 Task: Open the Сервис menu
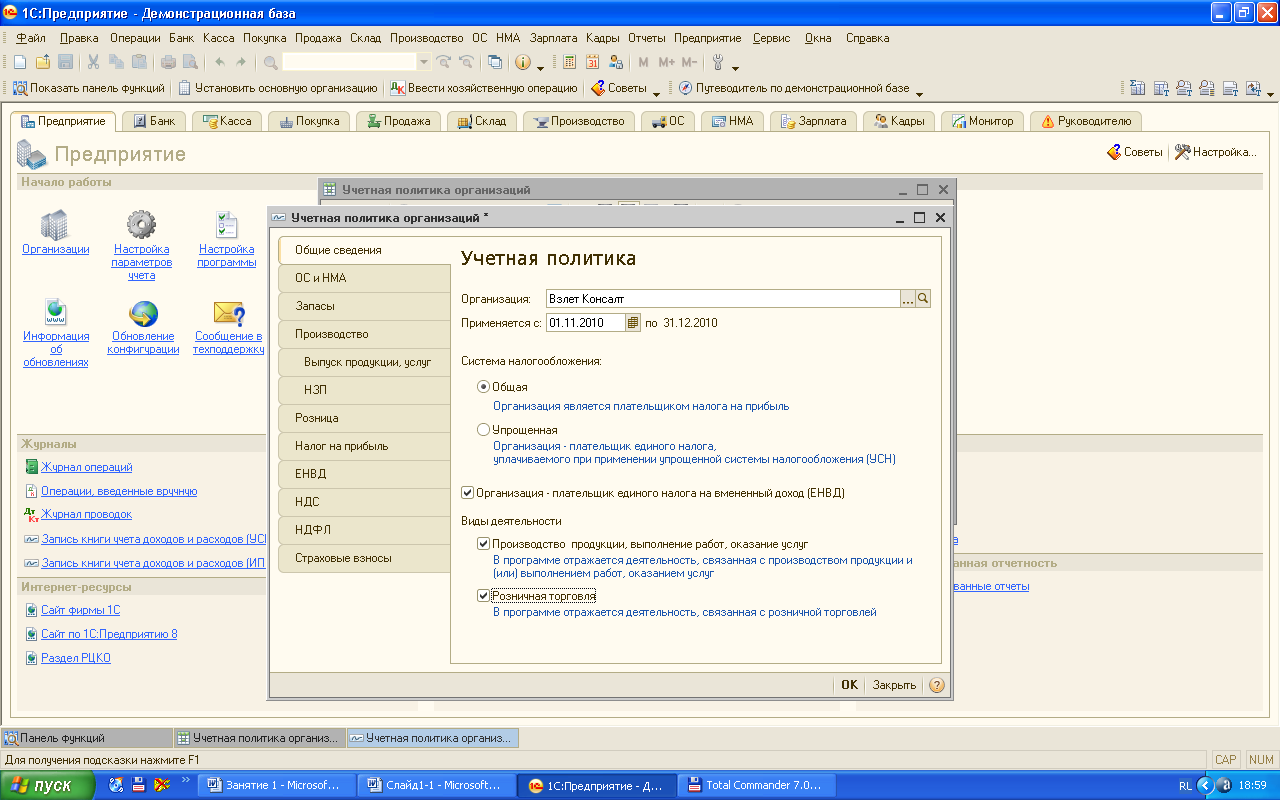771,38
